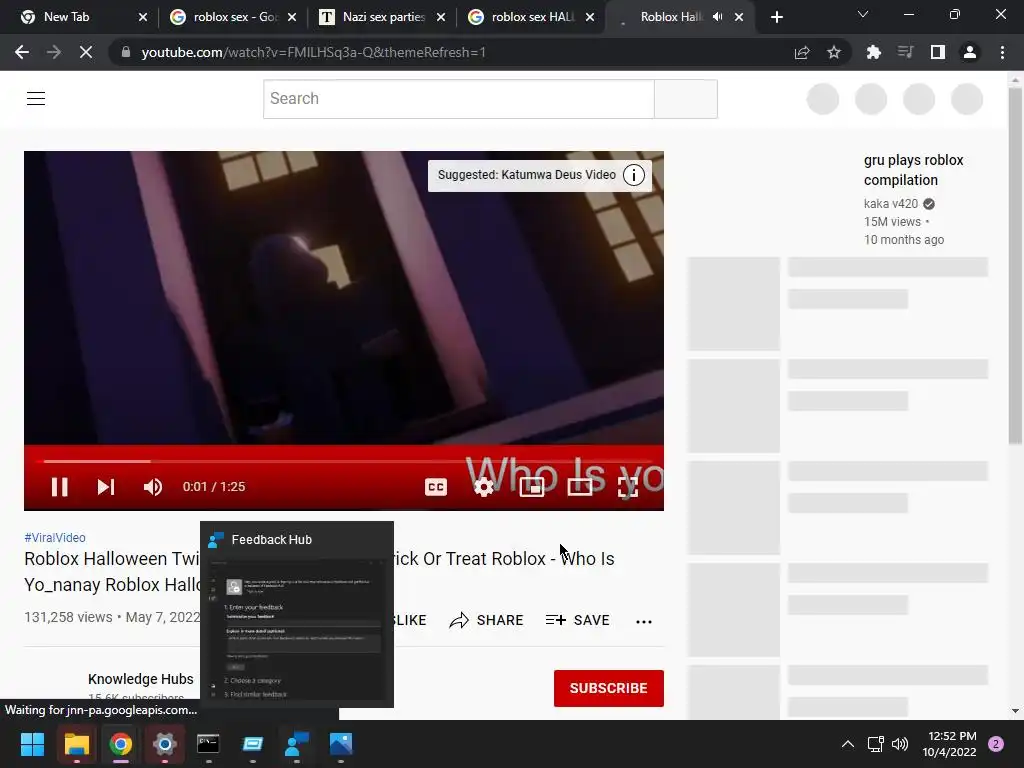Click the Chrome taskbar icon

point(121,744)
